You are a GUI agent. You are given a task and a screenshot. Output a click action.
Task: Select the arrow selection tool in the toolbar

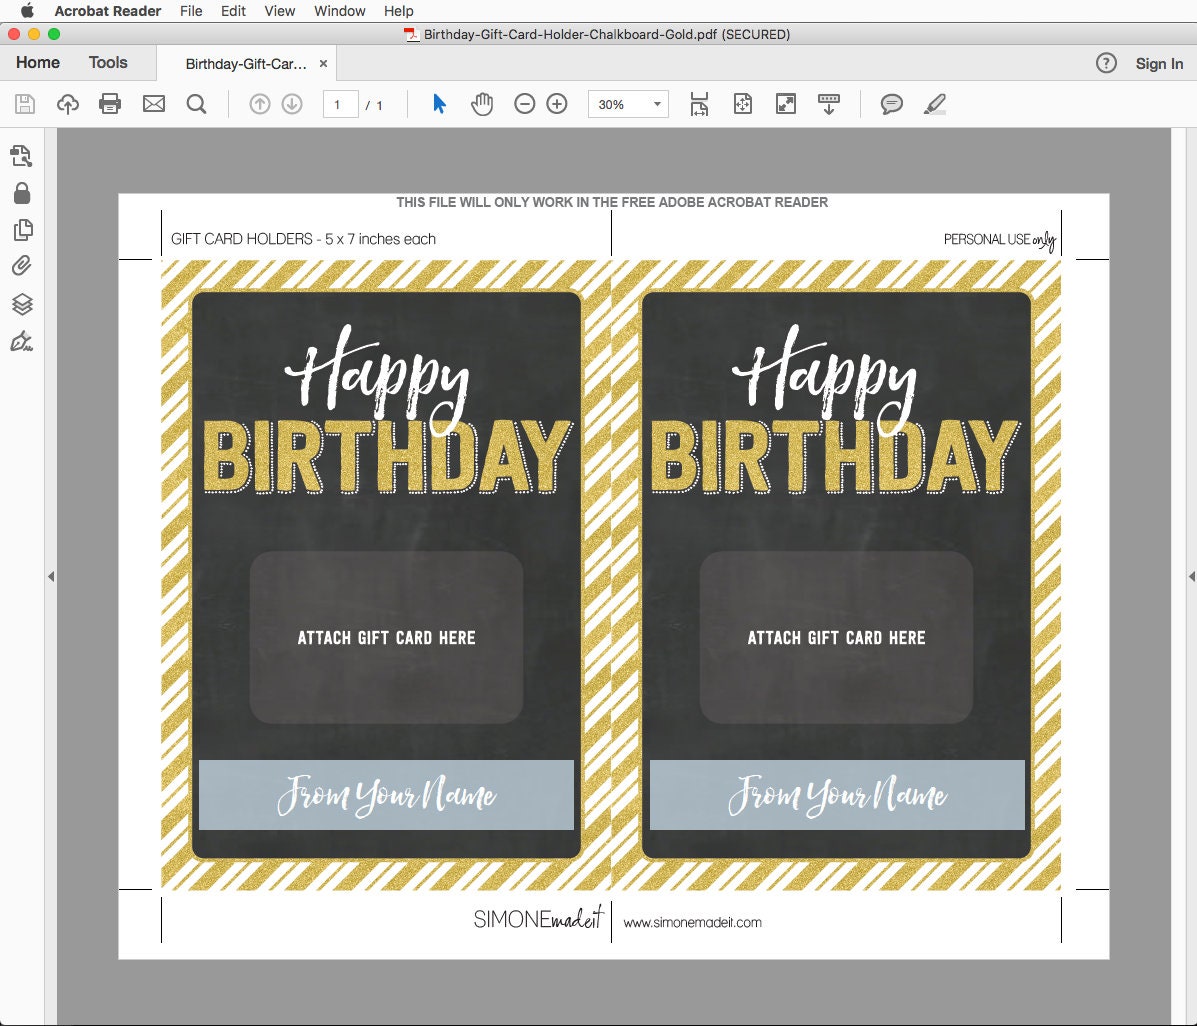pyautogui.click(x=437, y=104)
